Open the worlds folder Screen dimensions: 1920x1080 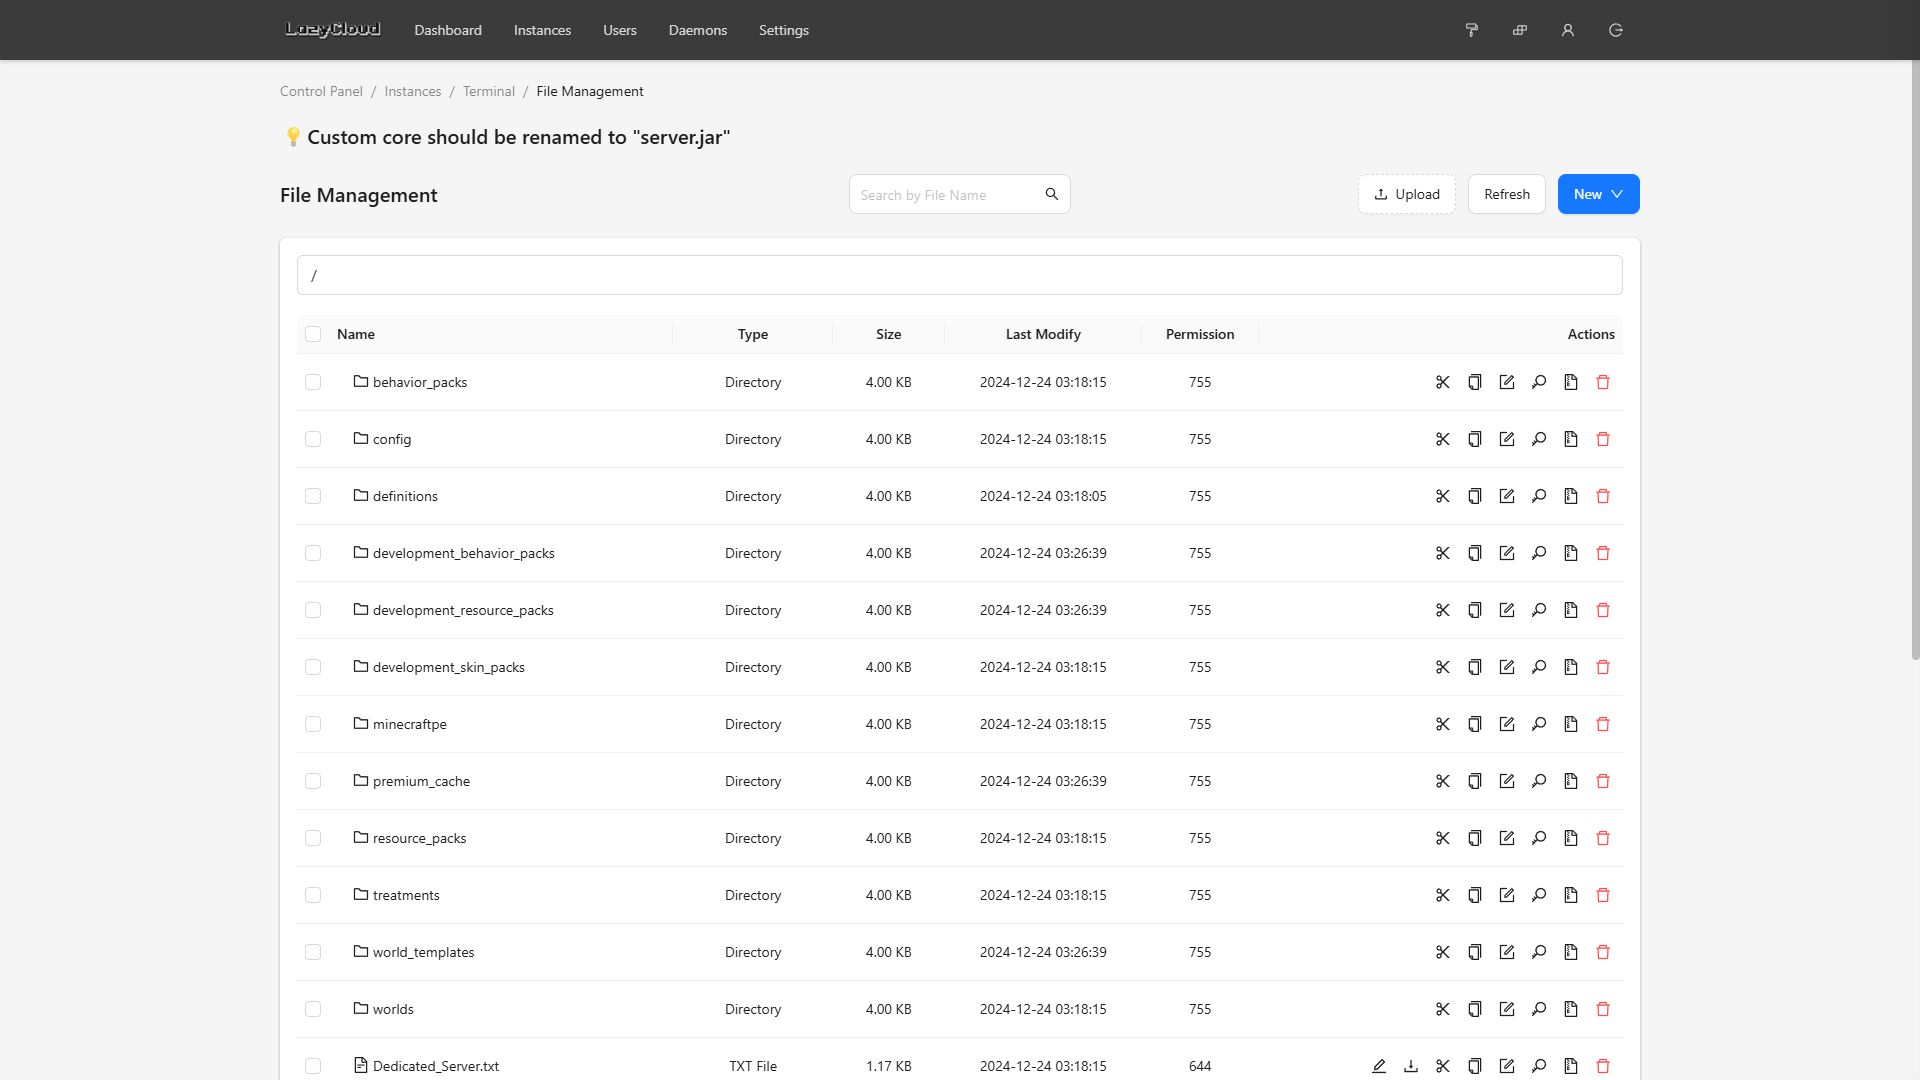coord(393,1009)
